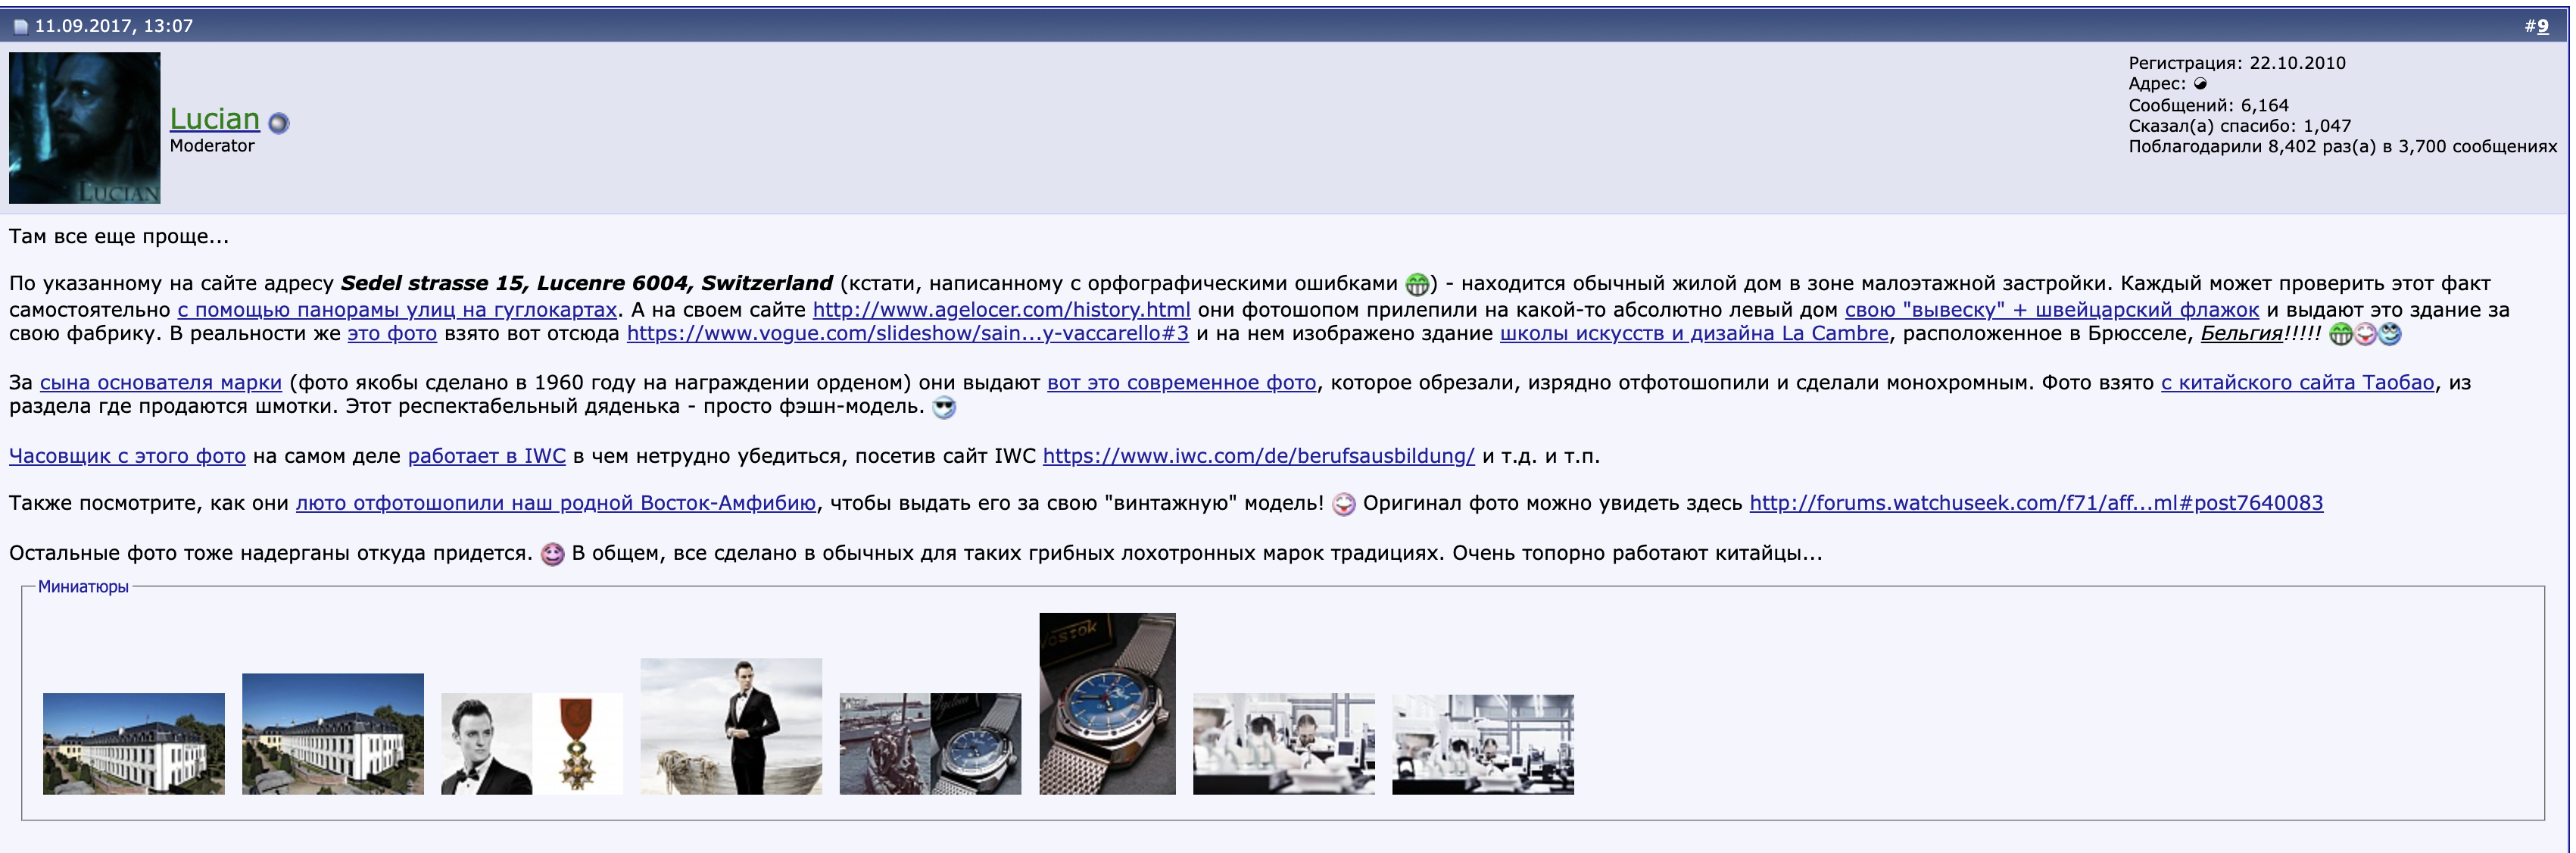The width and height of the screenshot is (2576, 853).
Task: Open the man with medal thumbnail
Action: [x=531, y=743]
